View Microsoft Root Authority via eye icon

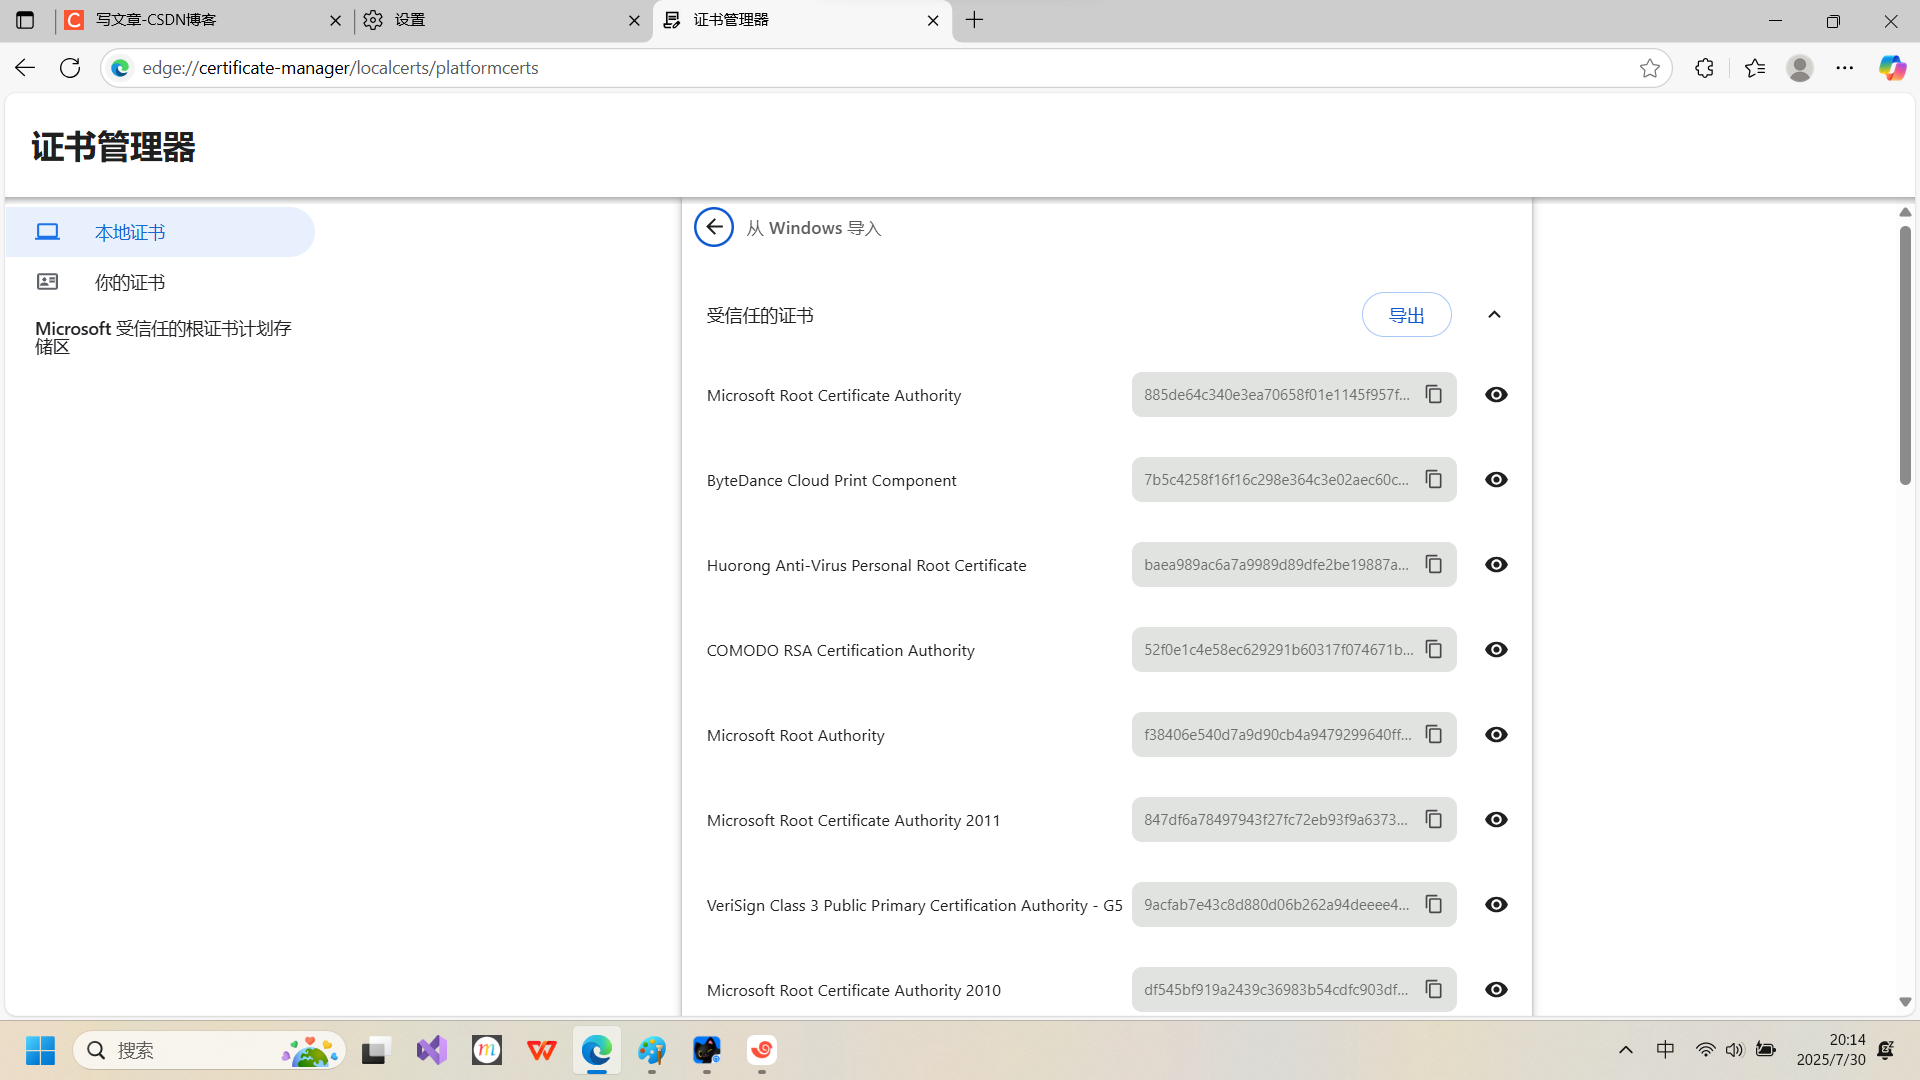coord(1496,735)
